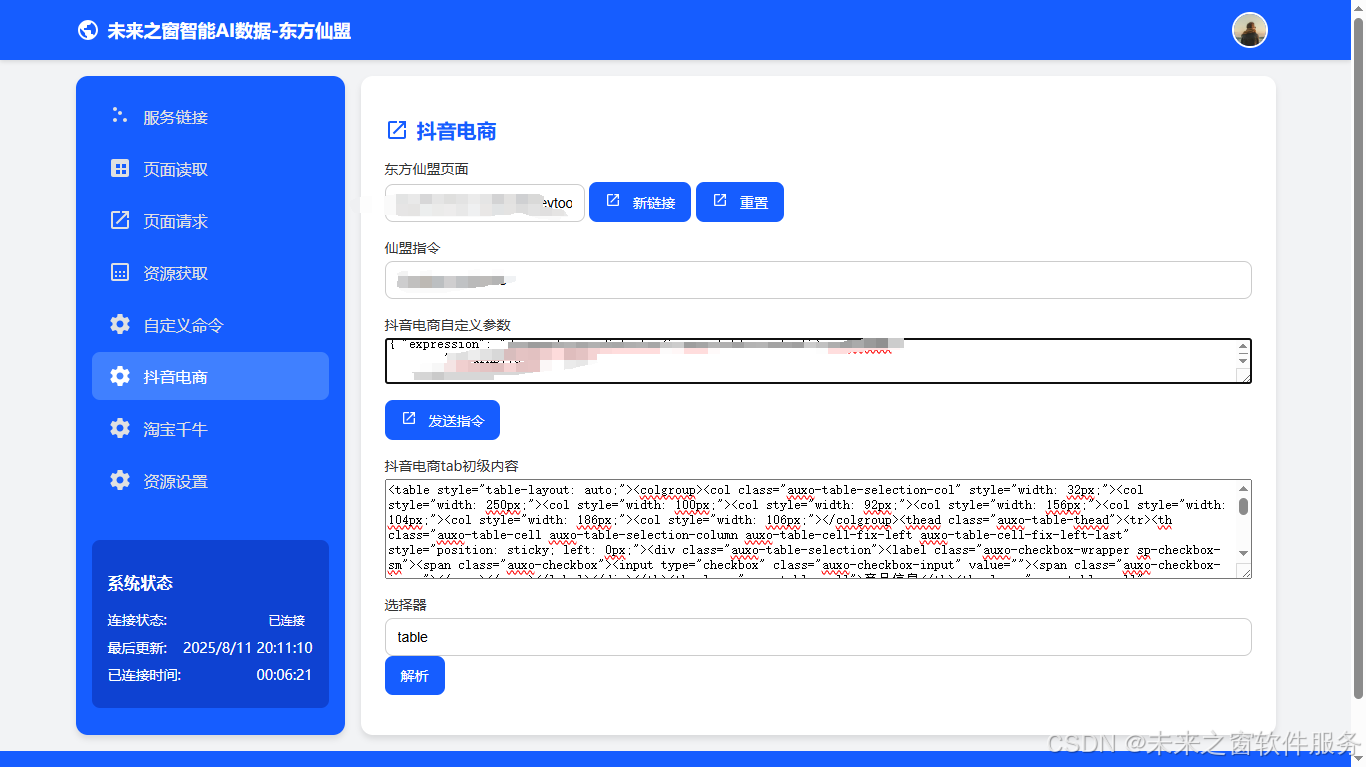Viewport: 1366px width, 767px height.
Task: Click the resize grip of the 自定义参数 textarea
Action: tap(1243, 375)
